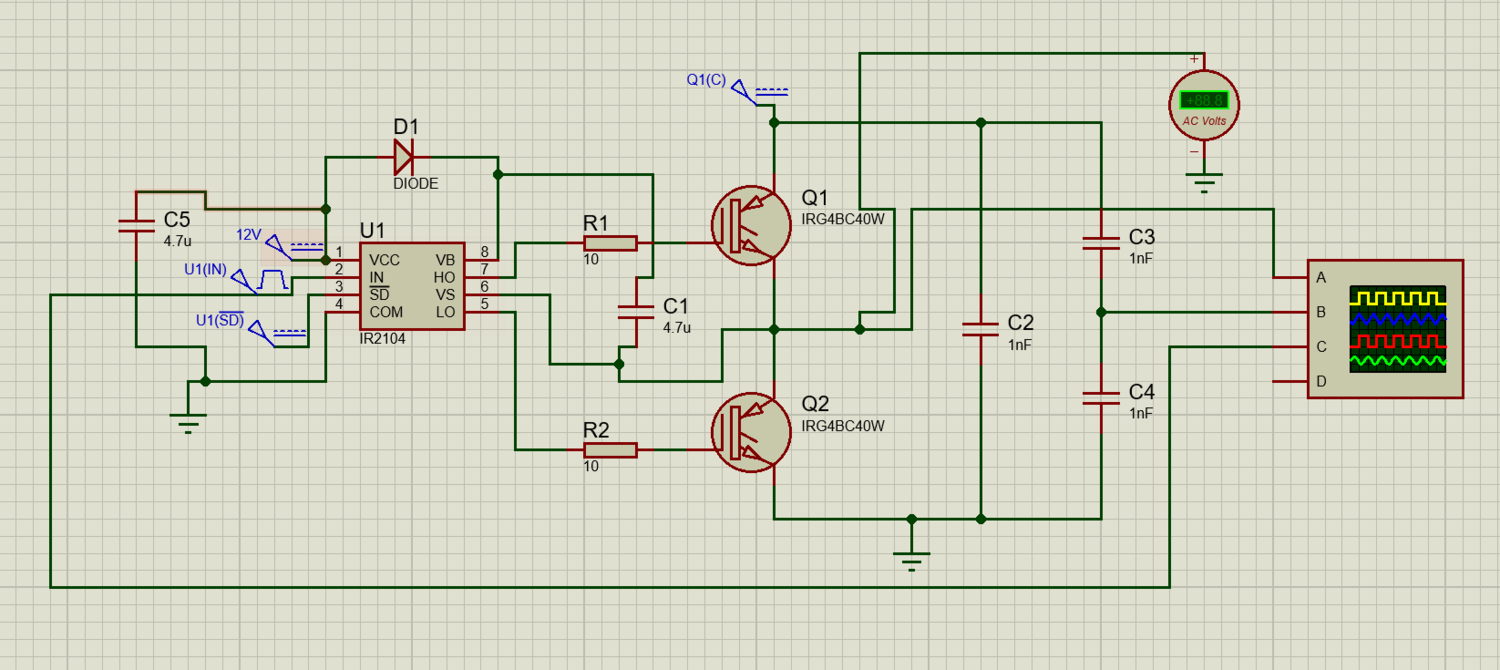Click the 10 value under R2
1500x670 pixels.
[x=591, y=466]
